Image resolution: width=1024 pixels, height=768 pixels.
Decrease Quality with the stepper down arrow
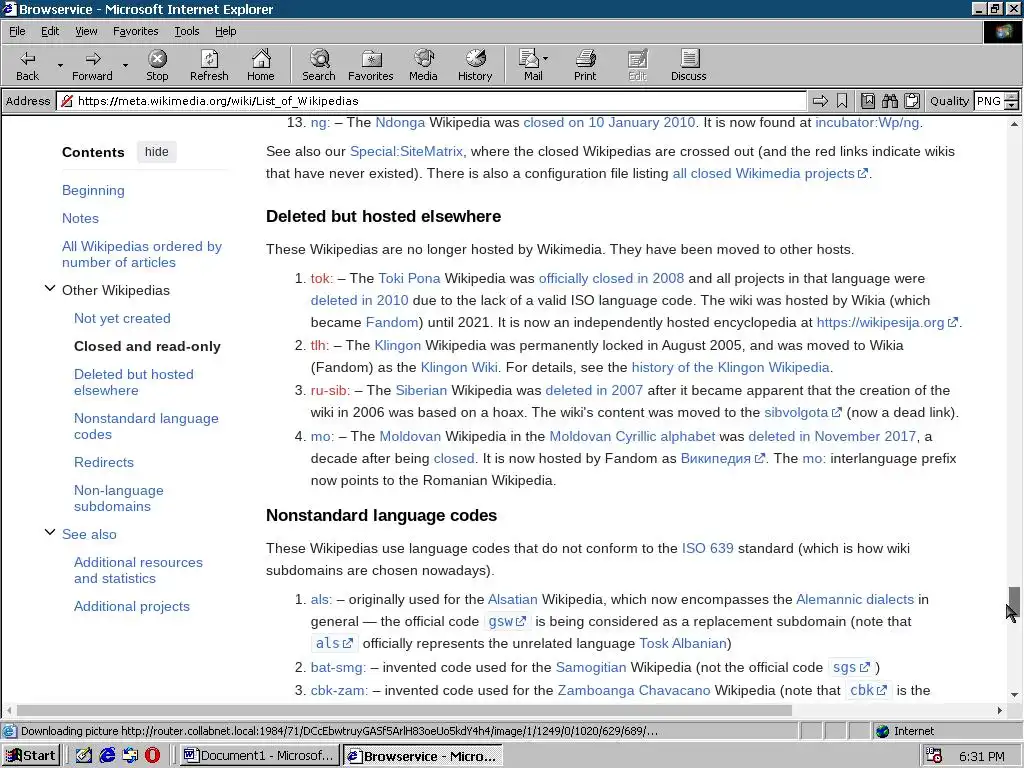pyautogui.click(x=1012, y=105)
